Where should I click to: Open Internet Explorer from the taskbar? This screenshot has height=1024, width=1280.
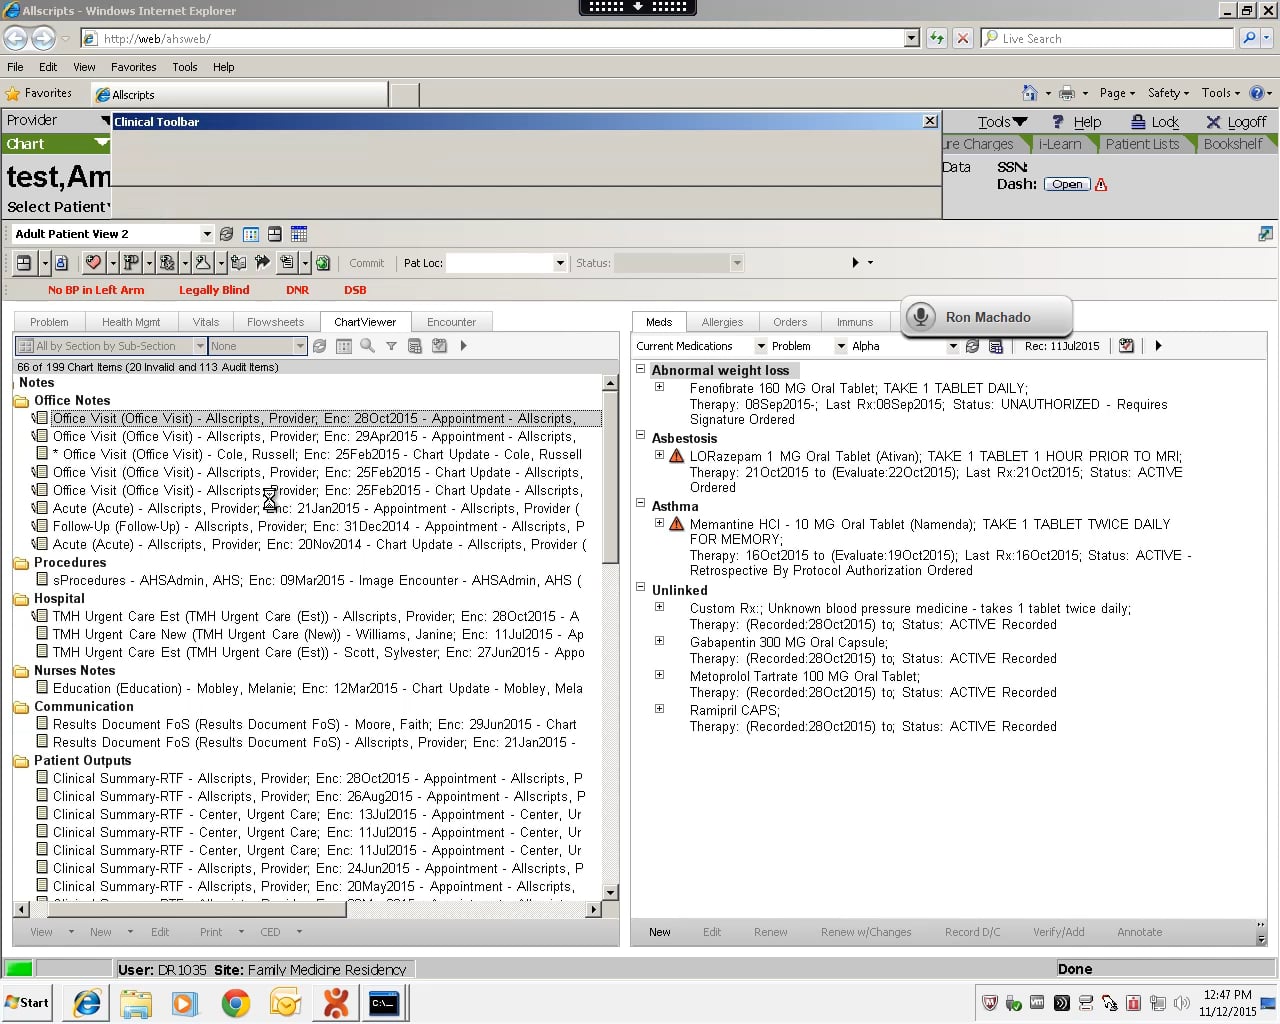coord(87,1003)
